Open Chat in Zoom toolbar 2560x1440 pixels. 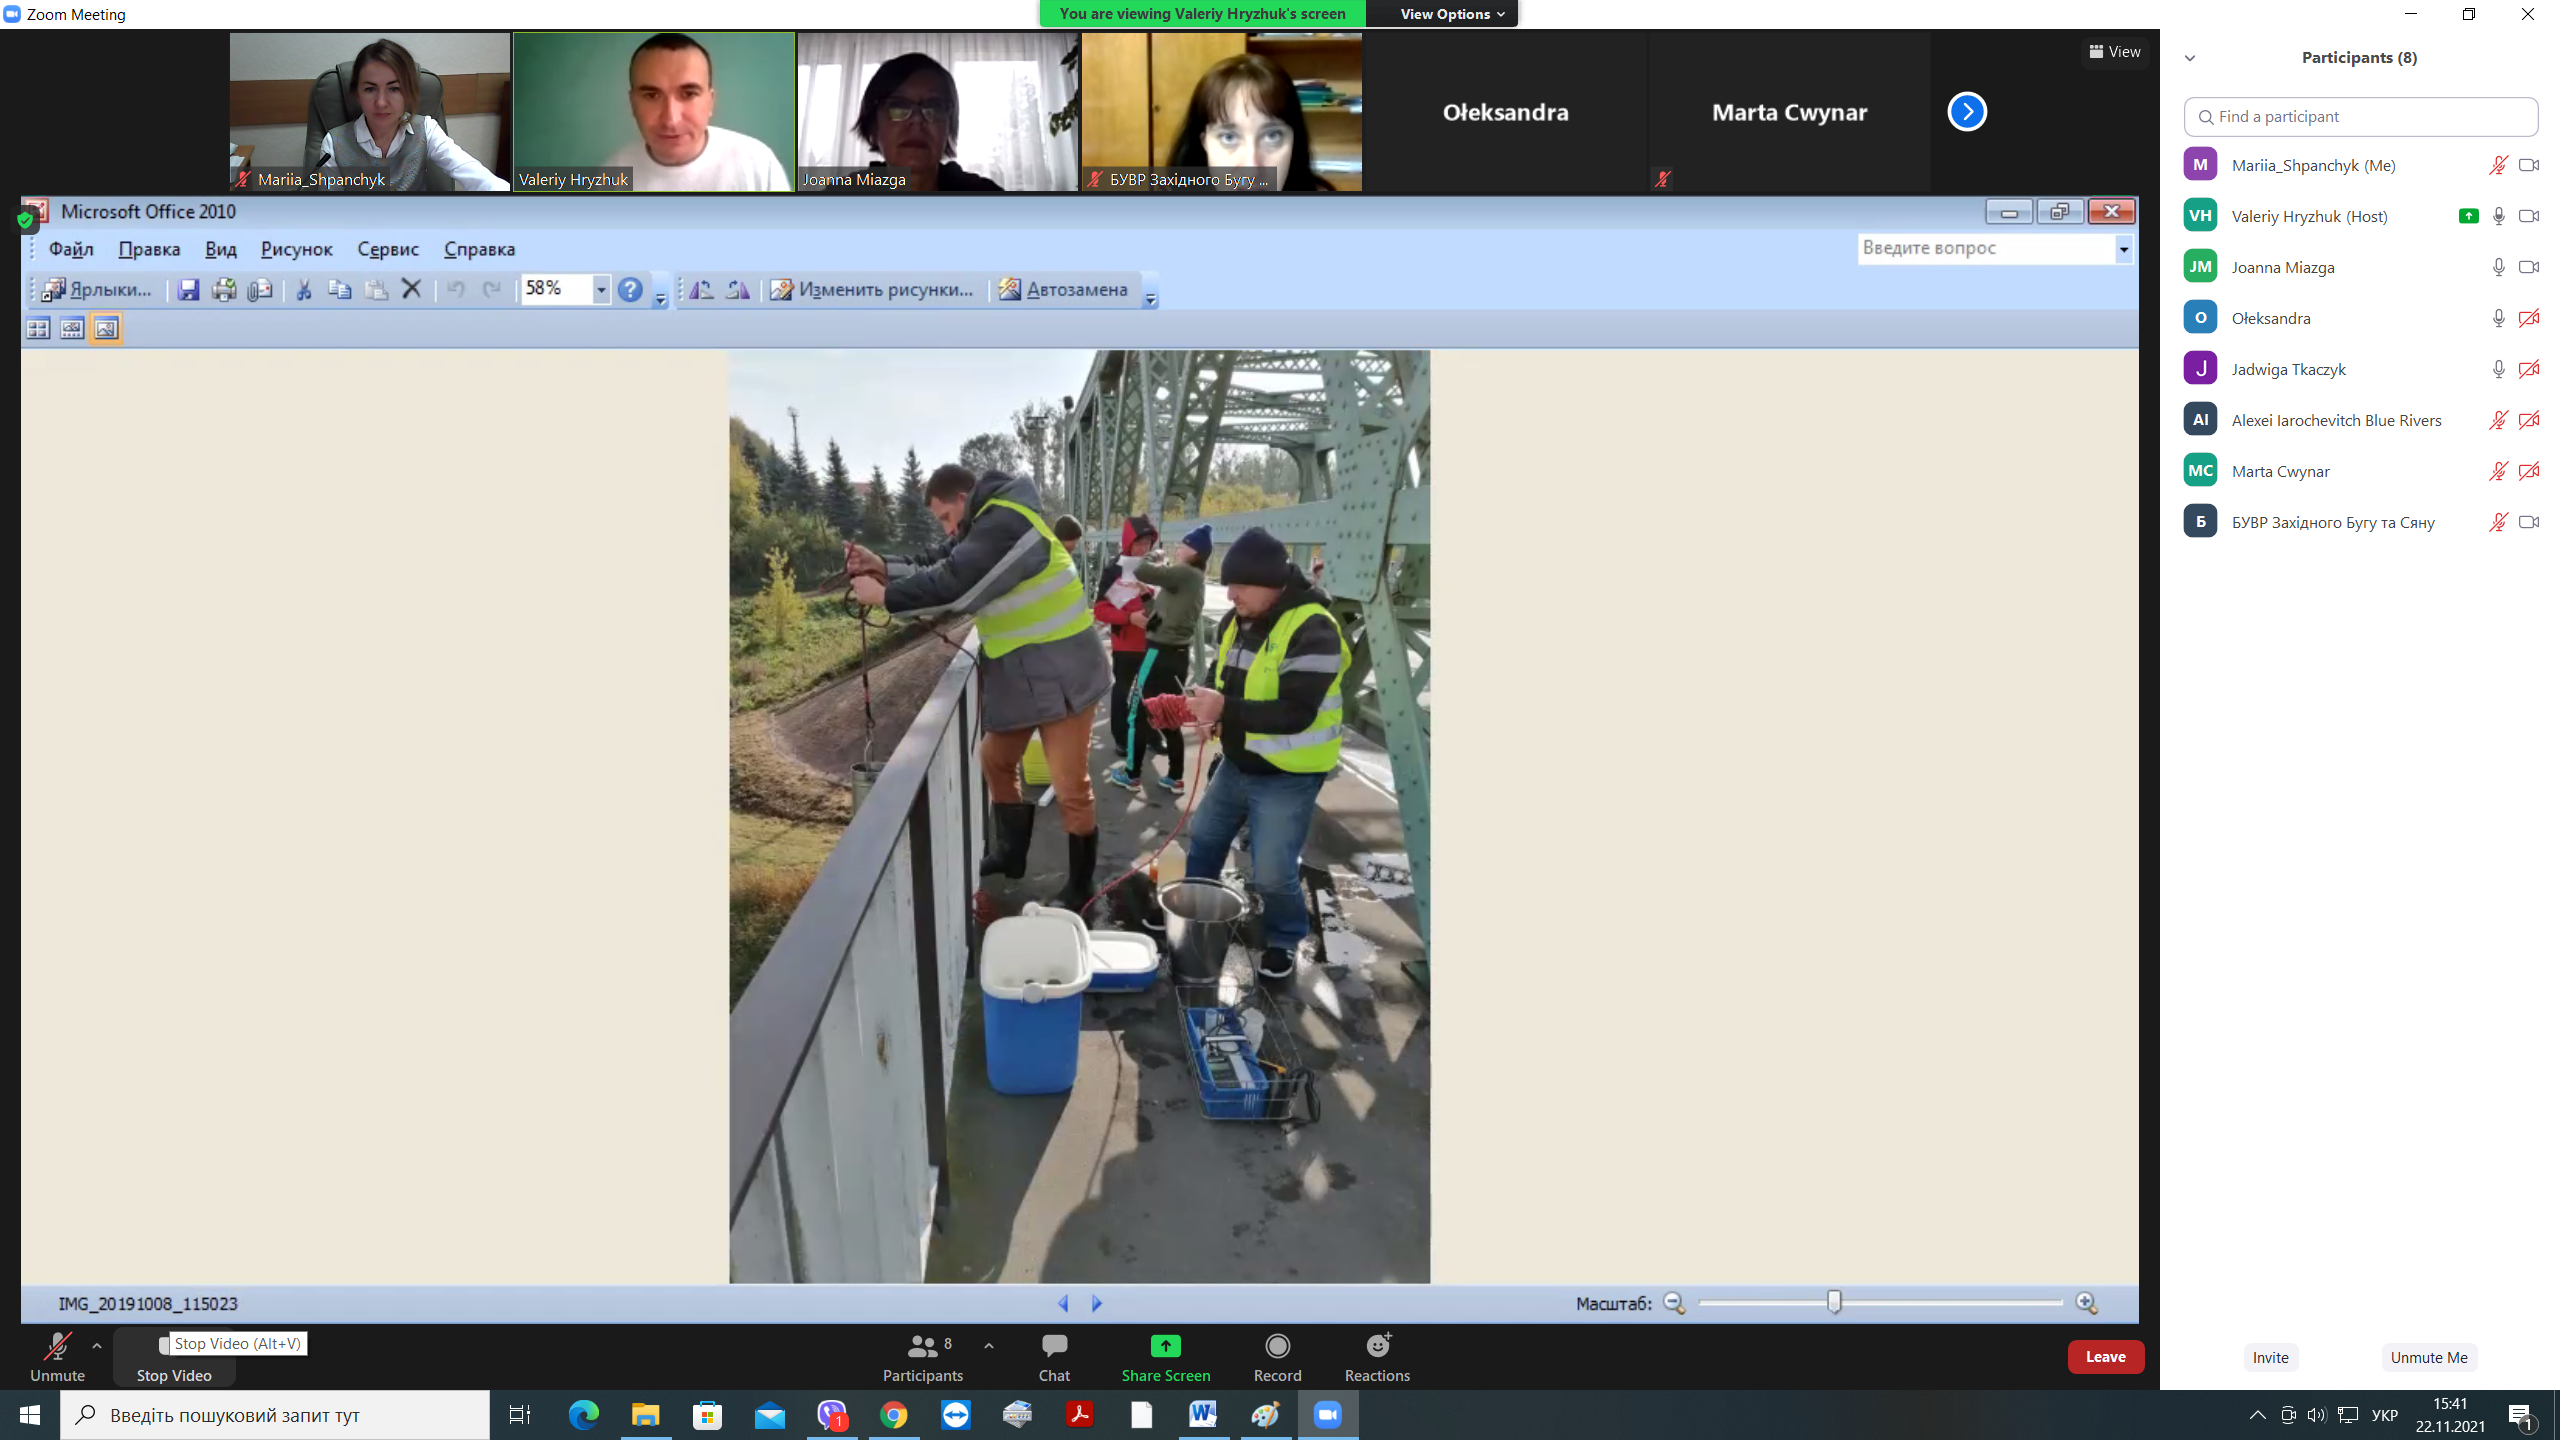tap(1054, 1358)
